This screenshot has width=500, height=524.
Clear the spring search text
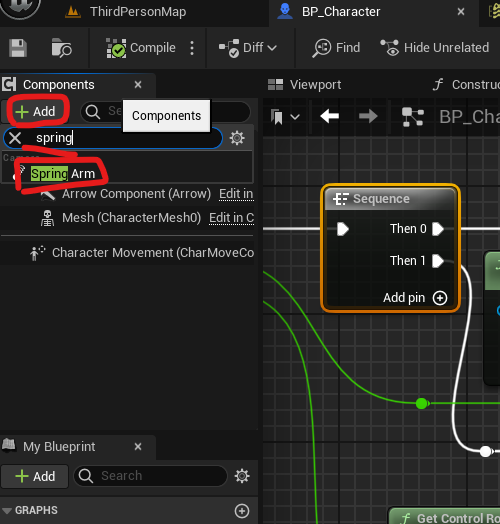15,138
